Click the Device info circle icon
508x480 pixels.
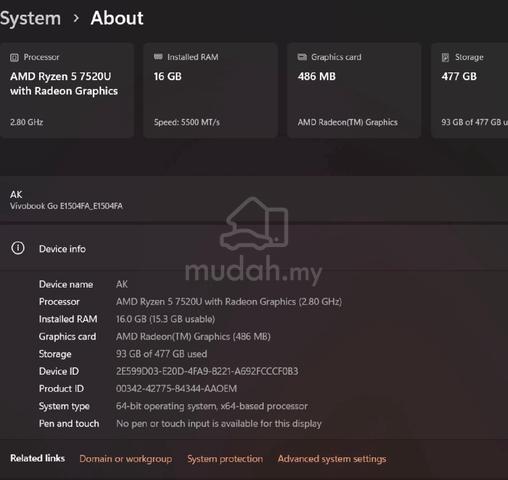pyautogui.click(x=18, y=248)
